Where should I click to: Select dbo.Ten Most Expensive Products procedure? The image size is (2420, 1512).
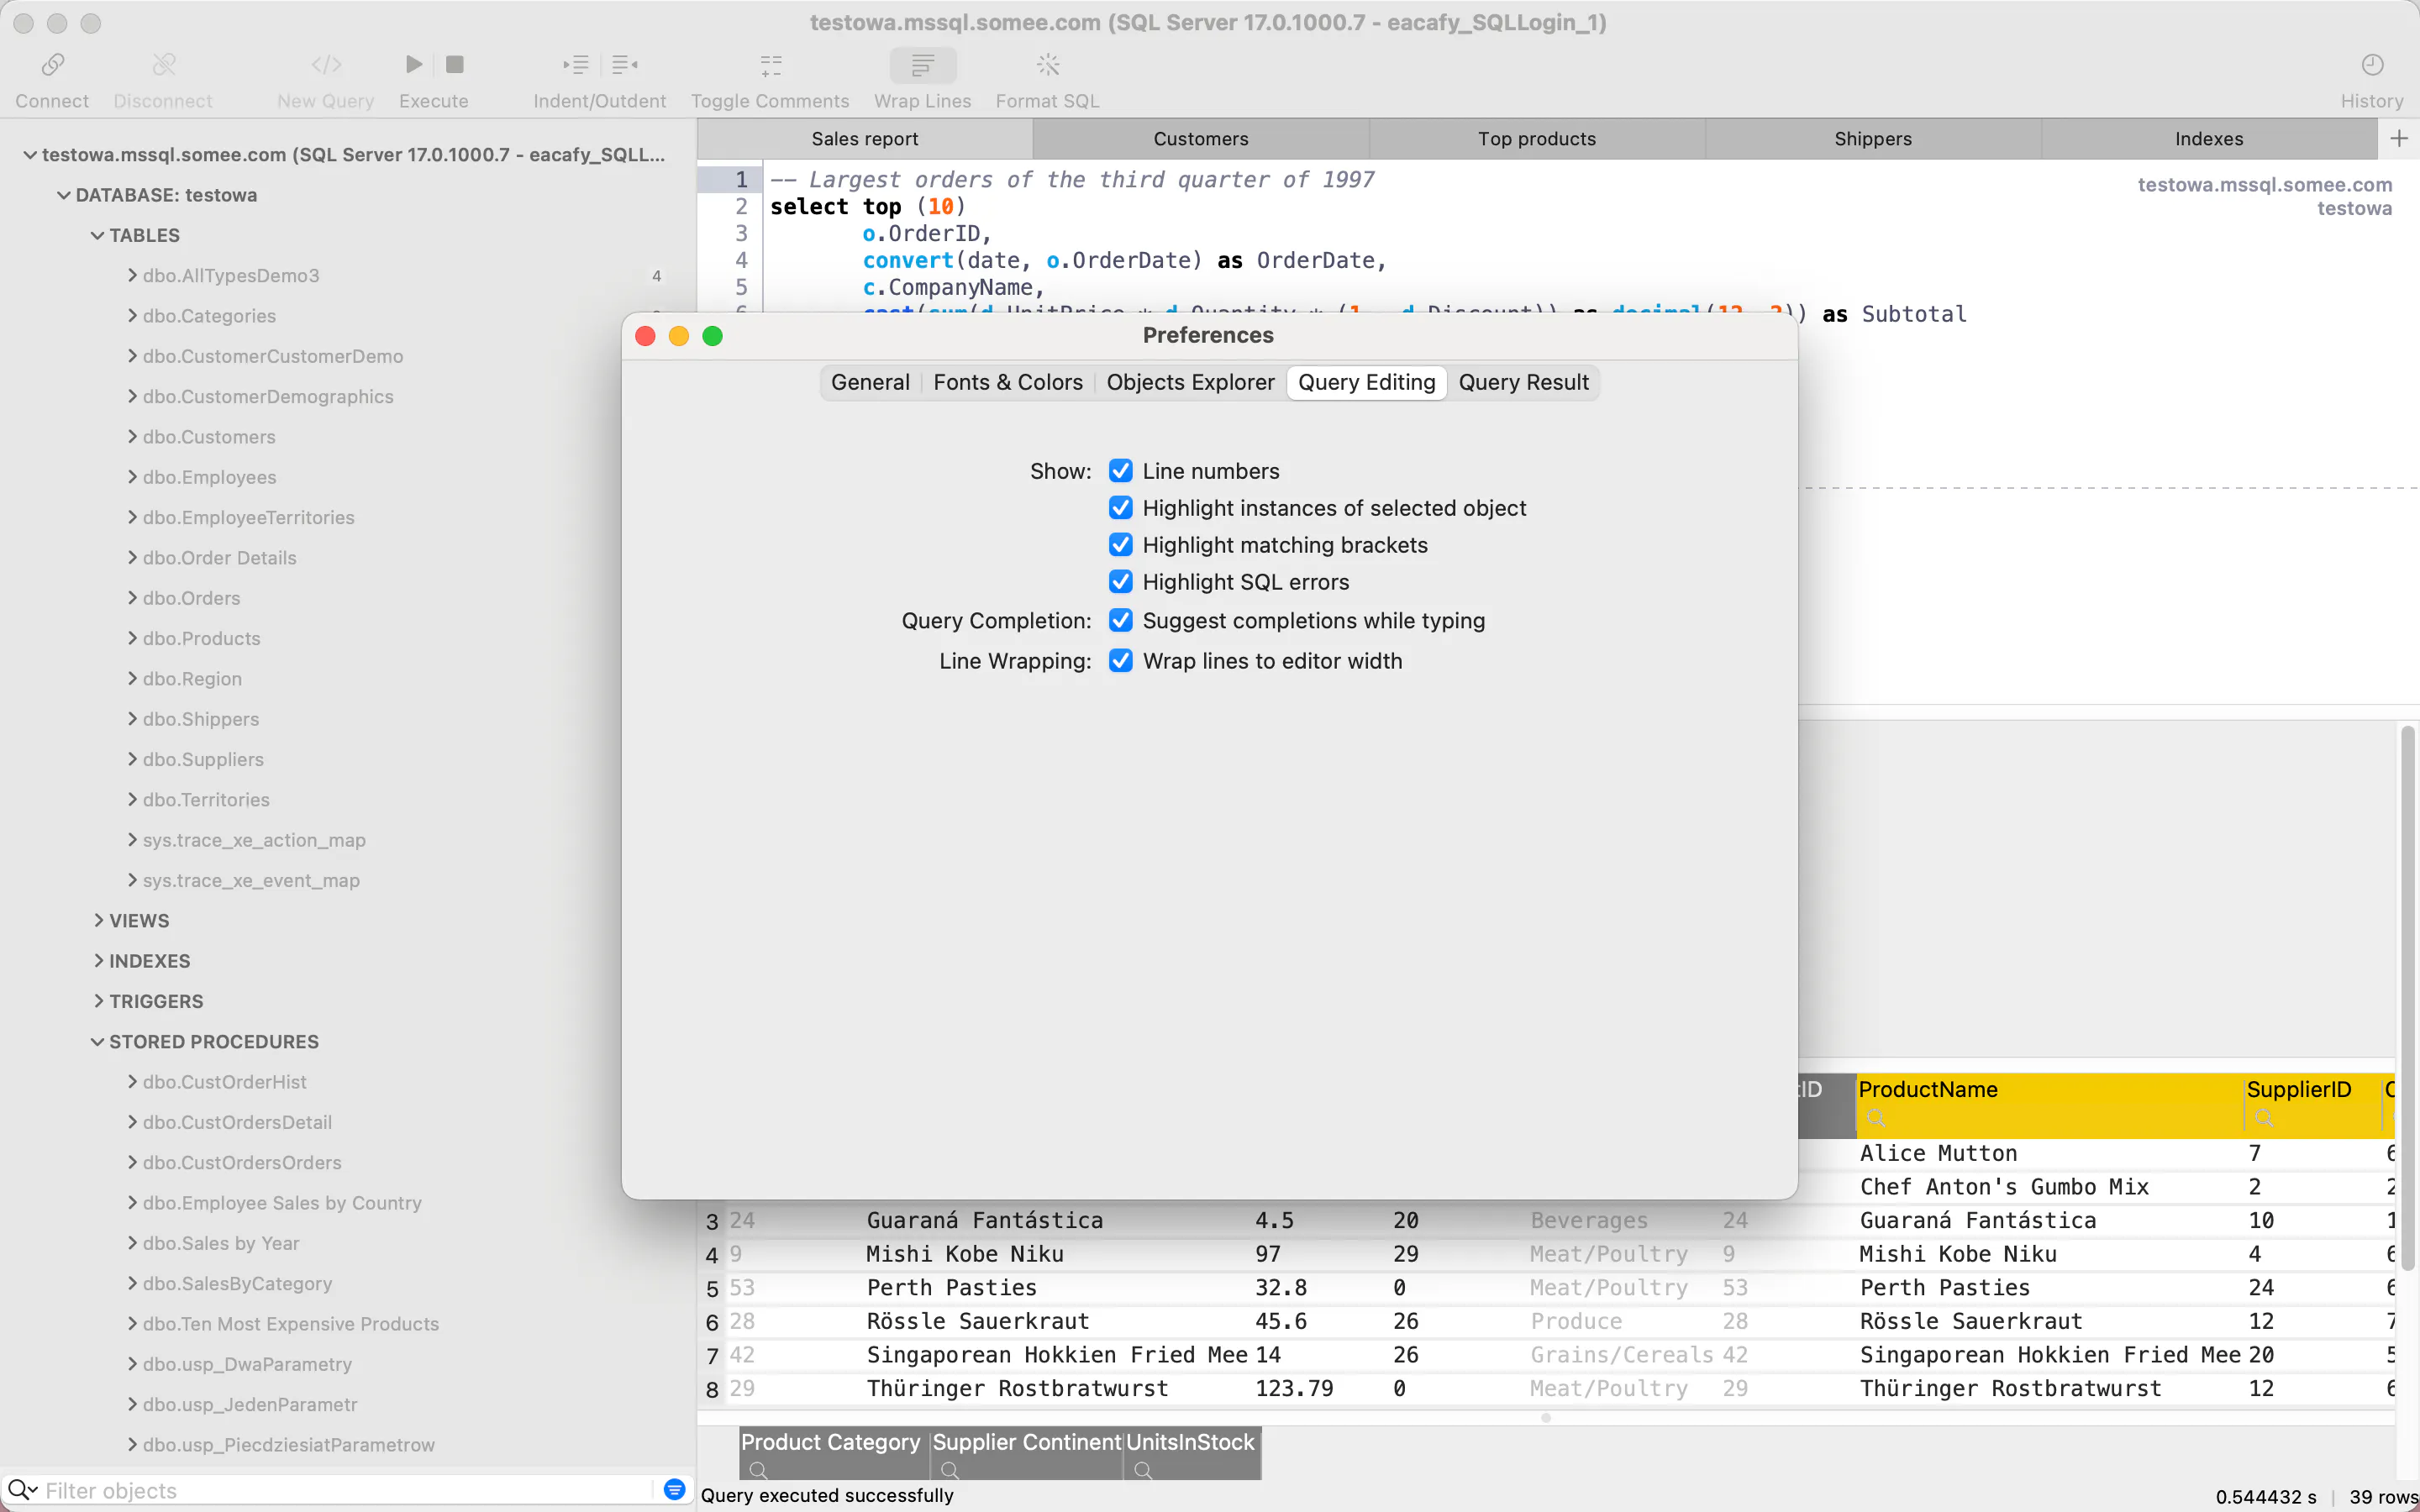pyautogui.click(x=291, y=1324)
